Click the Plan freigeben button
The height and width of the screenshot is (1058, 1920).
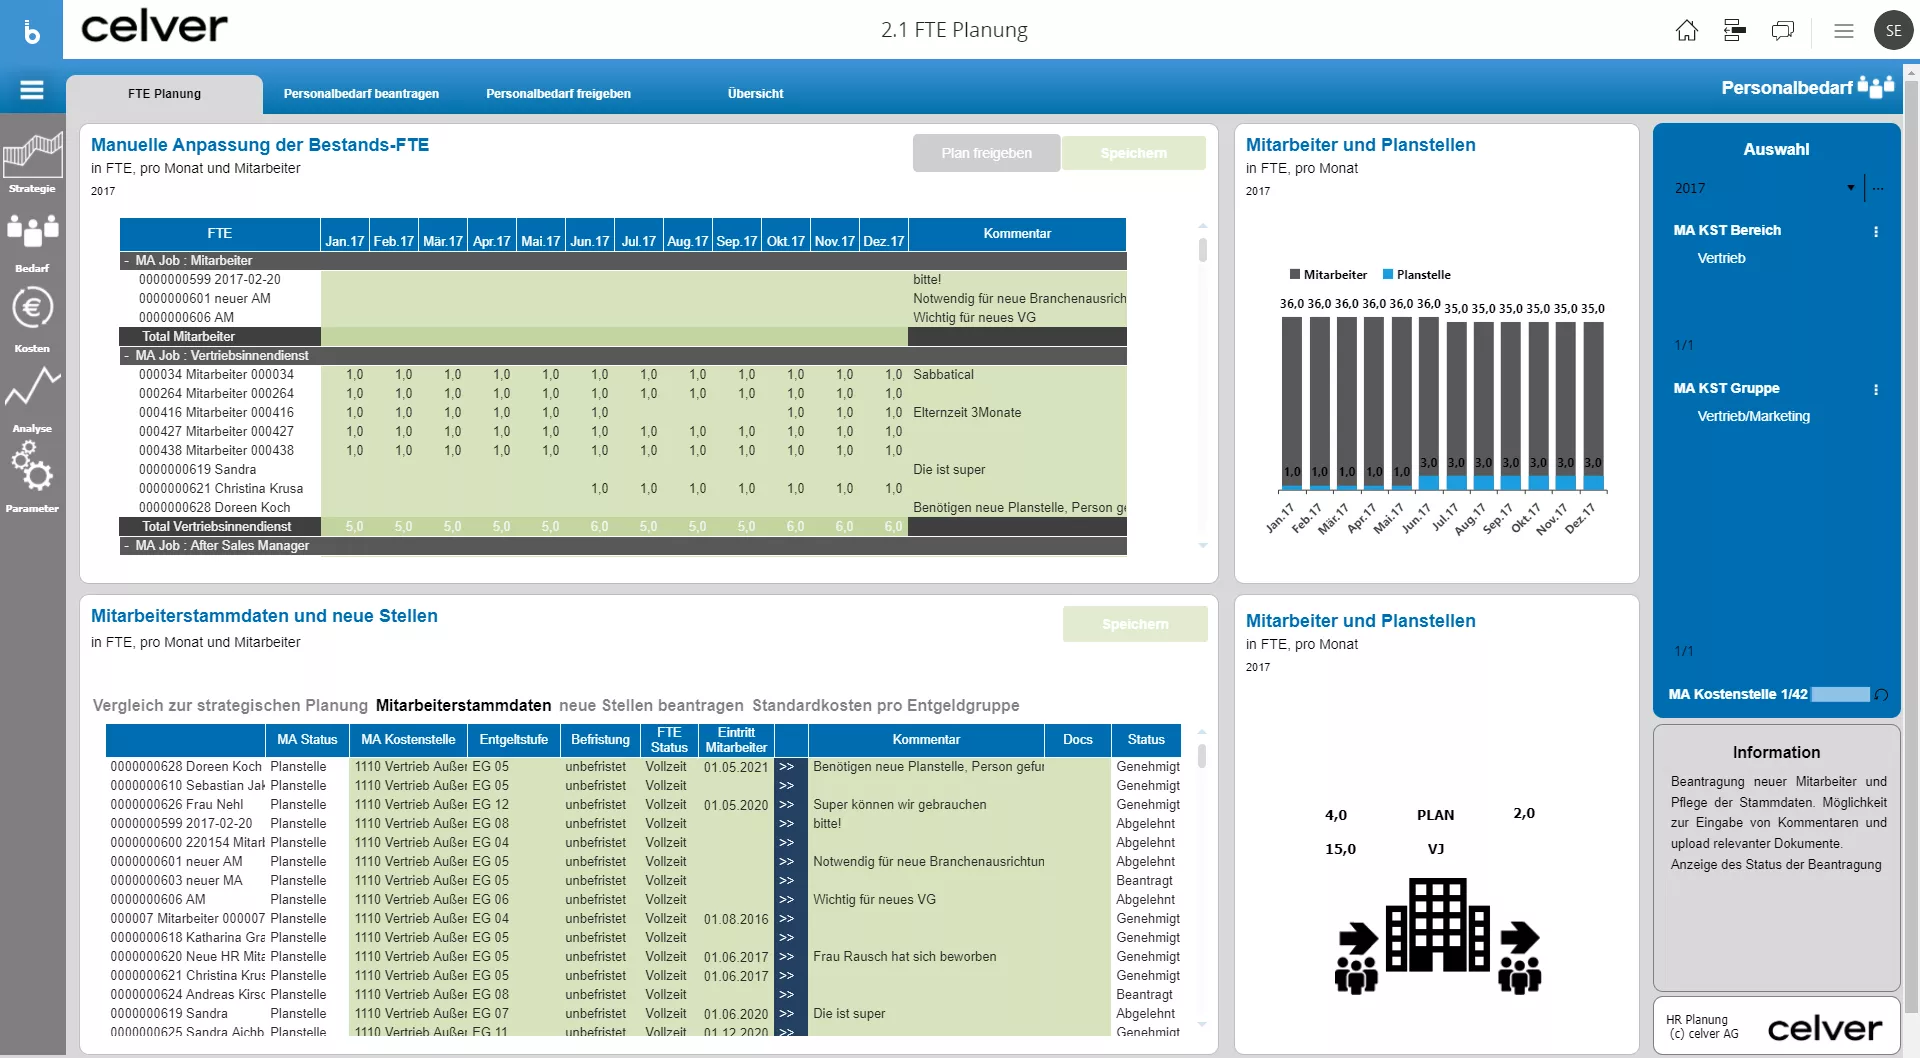point(986,153)
